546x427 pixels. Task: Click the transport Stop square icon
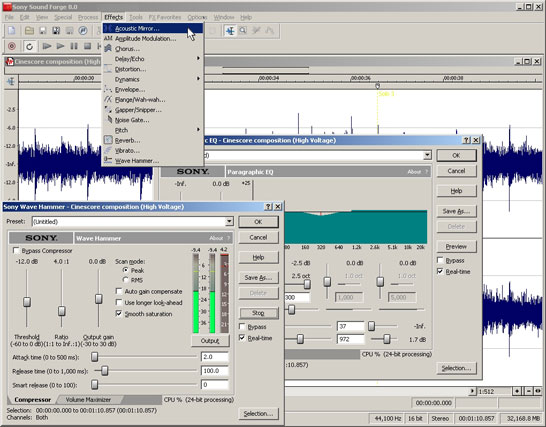tap(87, 46)
